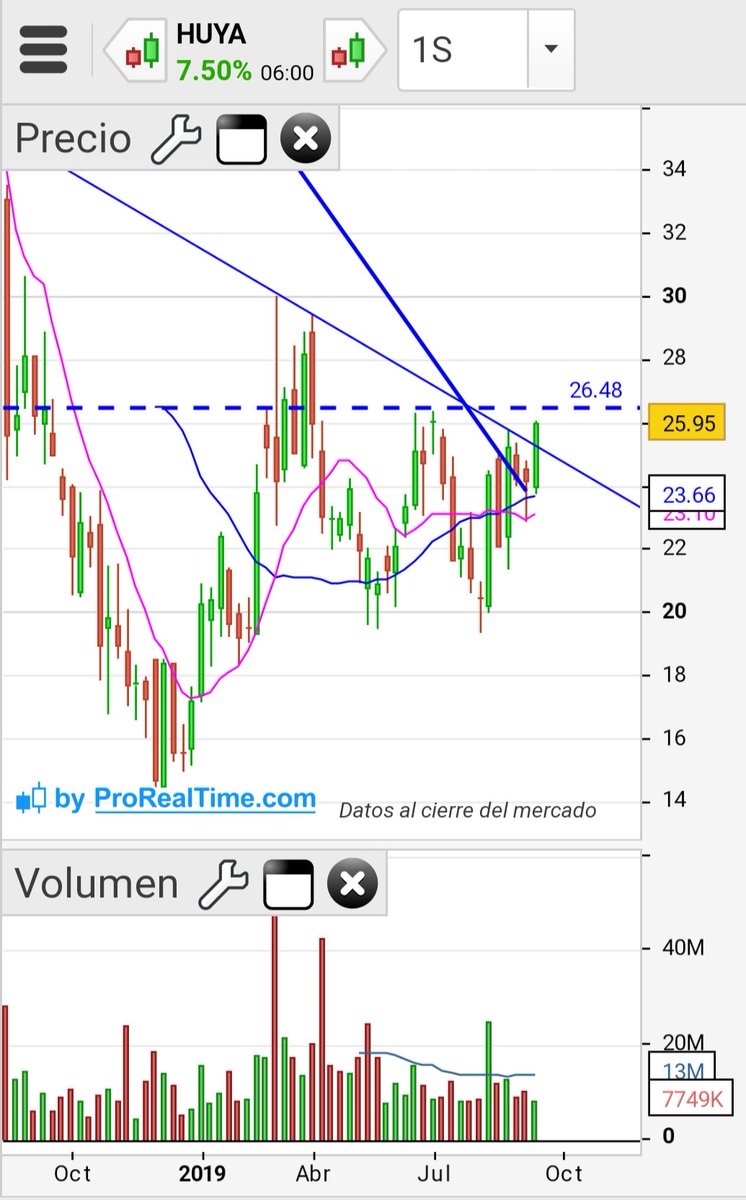The width and height of the screenshot is (746, 1200).
Task: Click the 40M volume axis label
Action: [682, 947]
